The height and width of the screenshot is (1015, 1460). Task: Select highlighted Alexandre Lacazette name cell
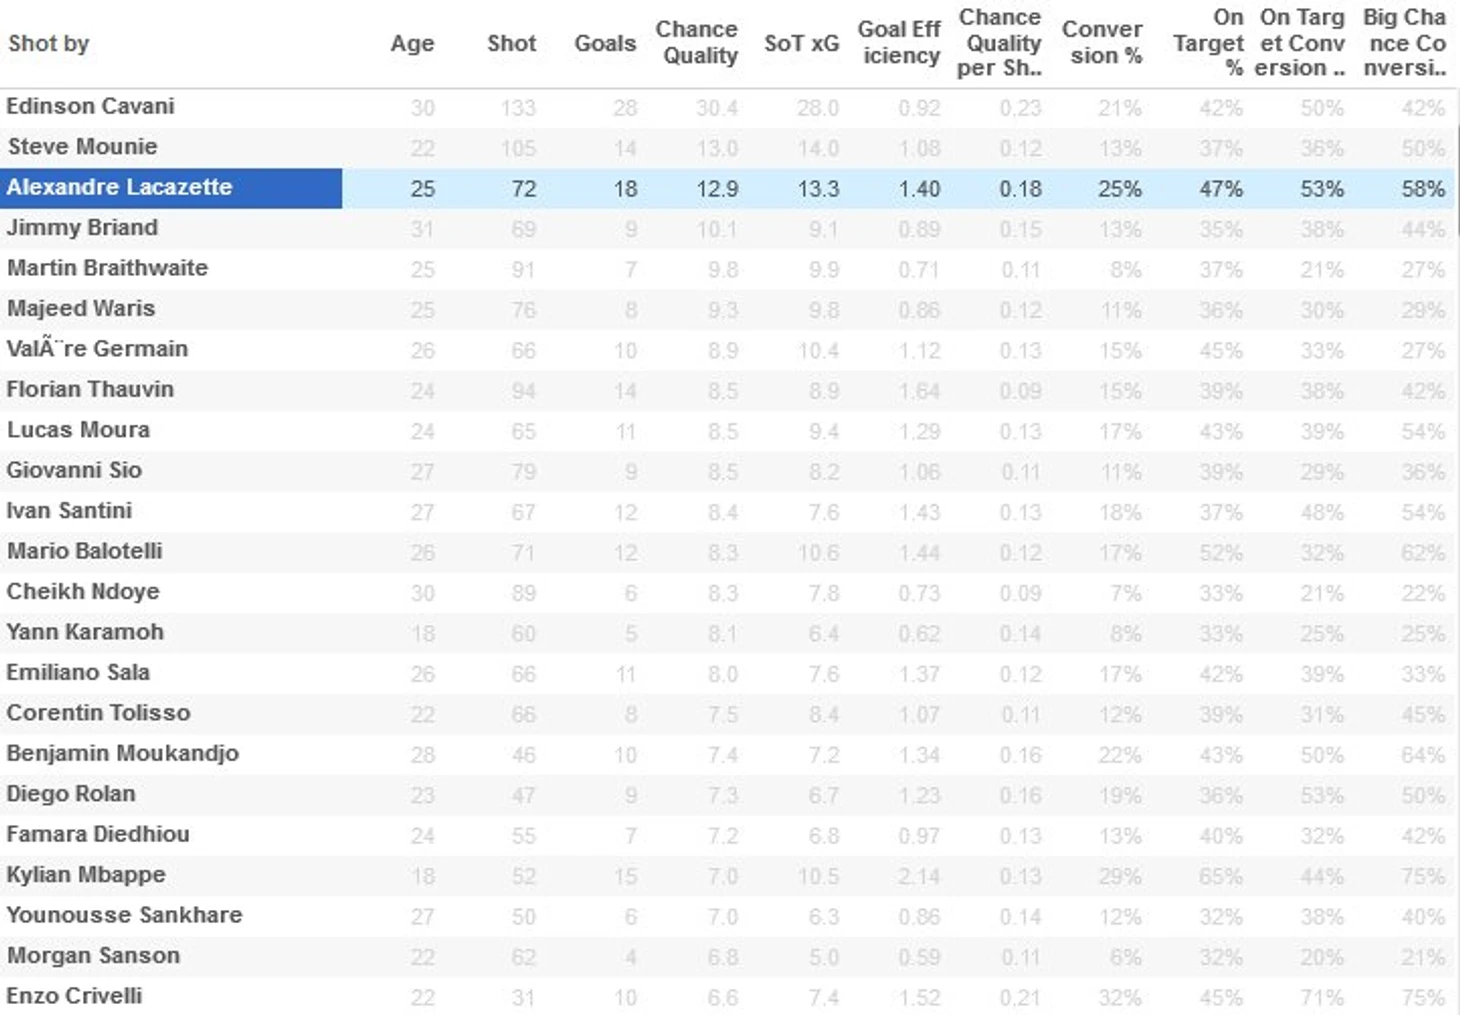[x=120, y=188]
